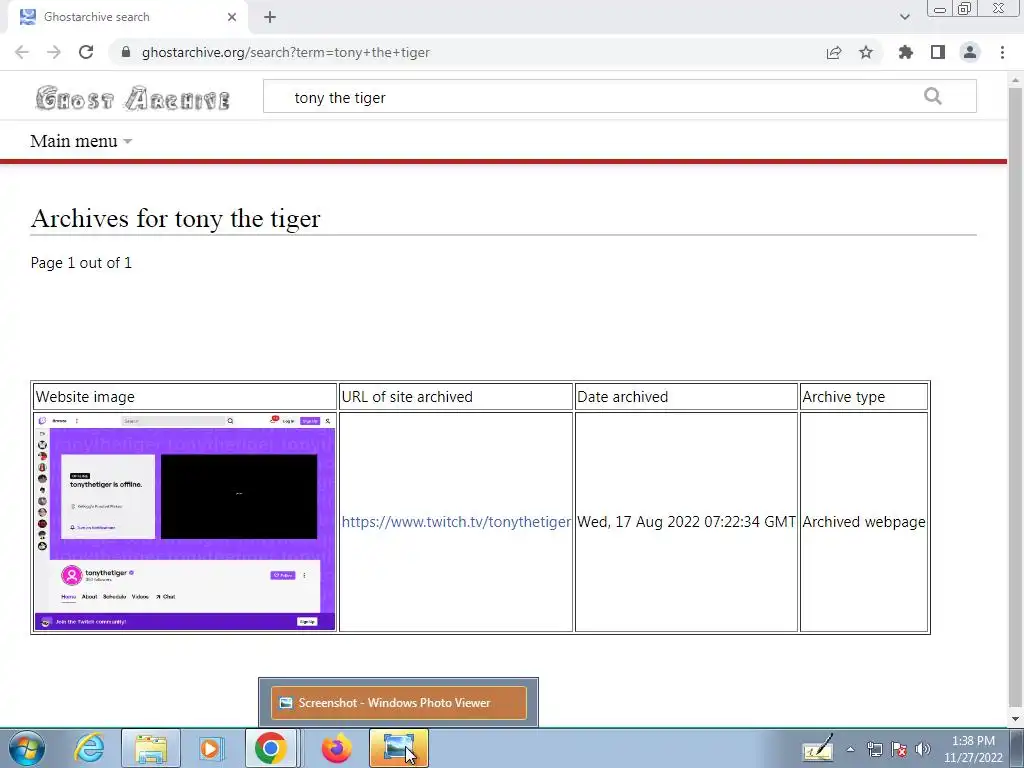Open the Chrome three-dot menu
Image resolution: width=1024 pixels, height=768 pixels.
tap(1002, 52)
